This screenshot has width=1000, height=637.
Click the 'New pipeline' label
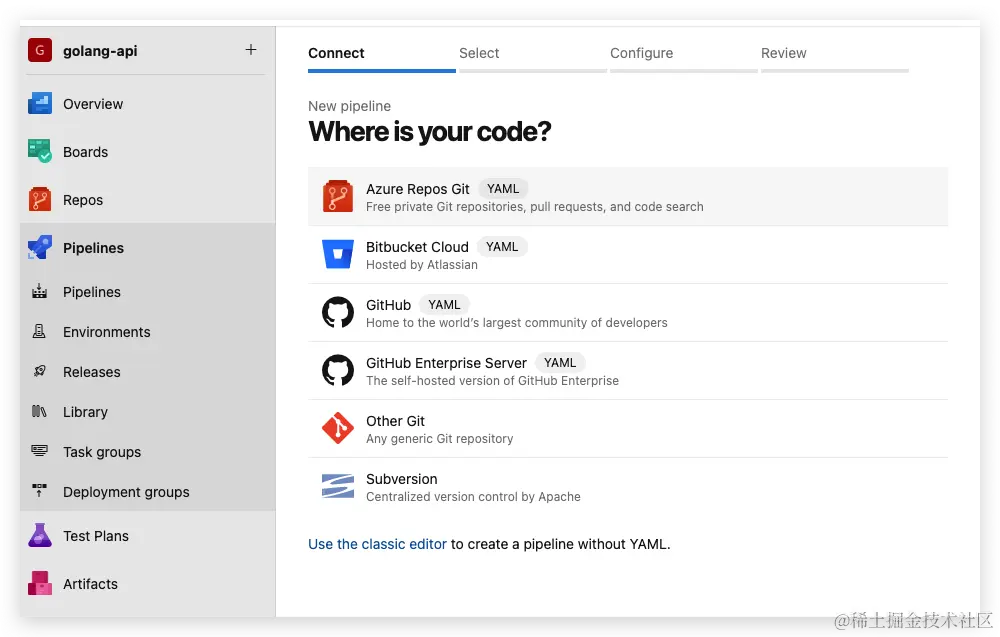[x=349, y=106]
